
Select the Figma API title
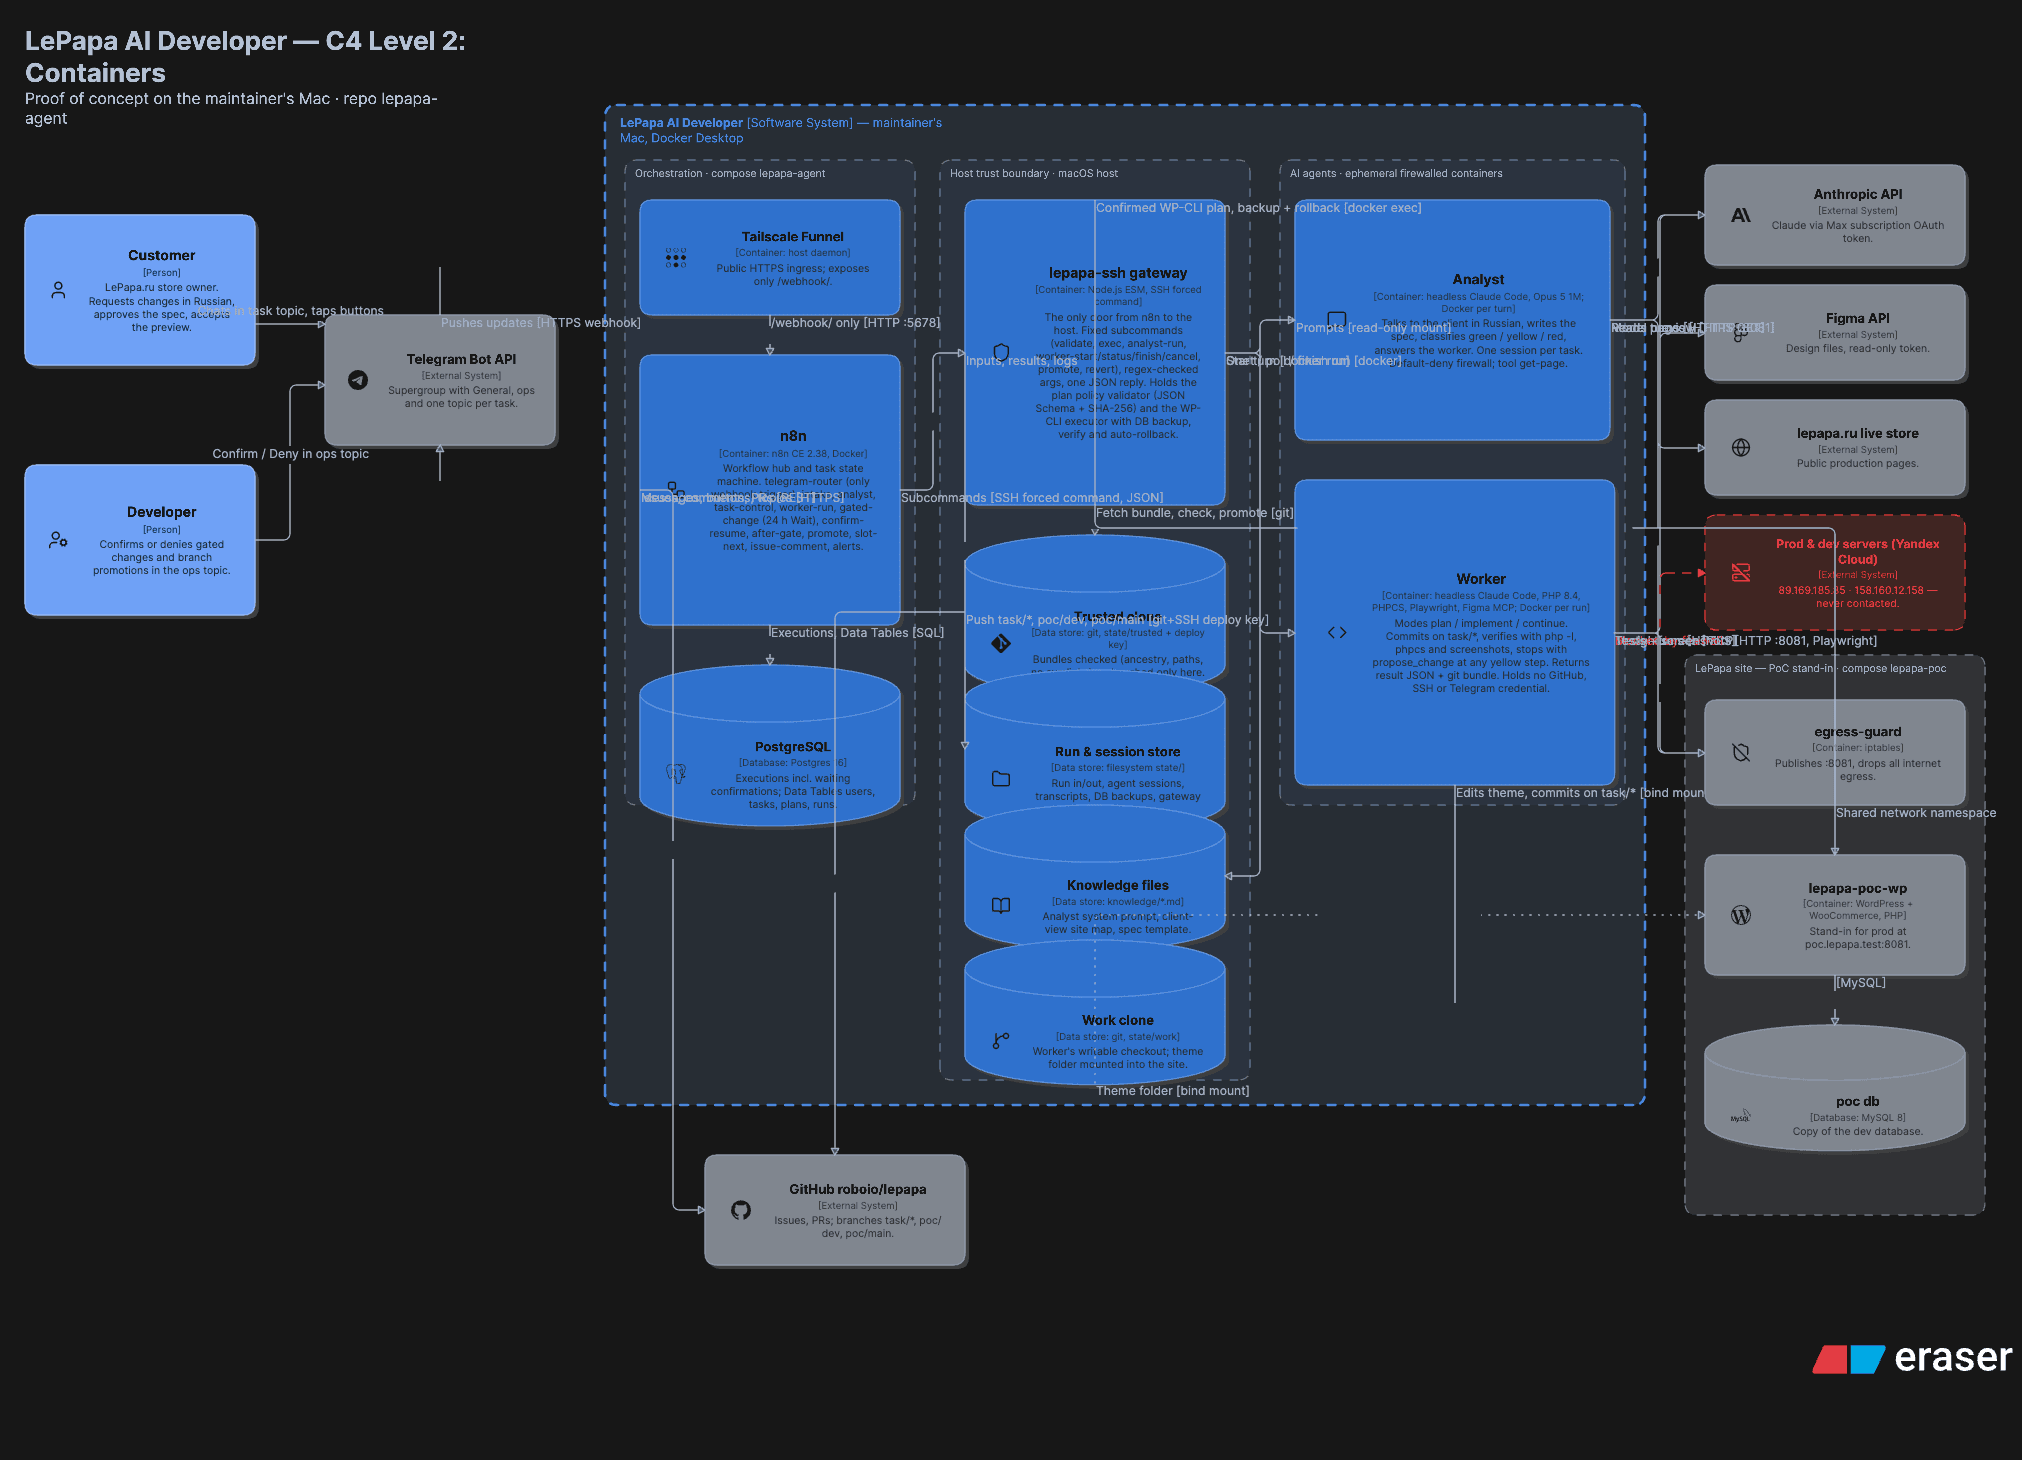tap(1857, 318)
